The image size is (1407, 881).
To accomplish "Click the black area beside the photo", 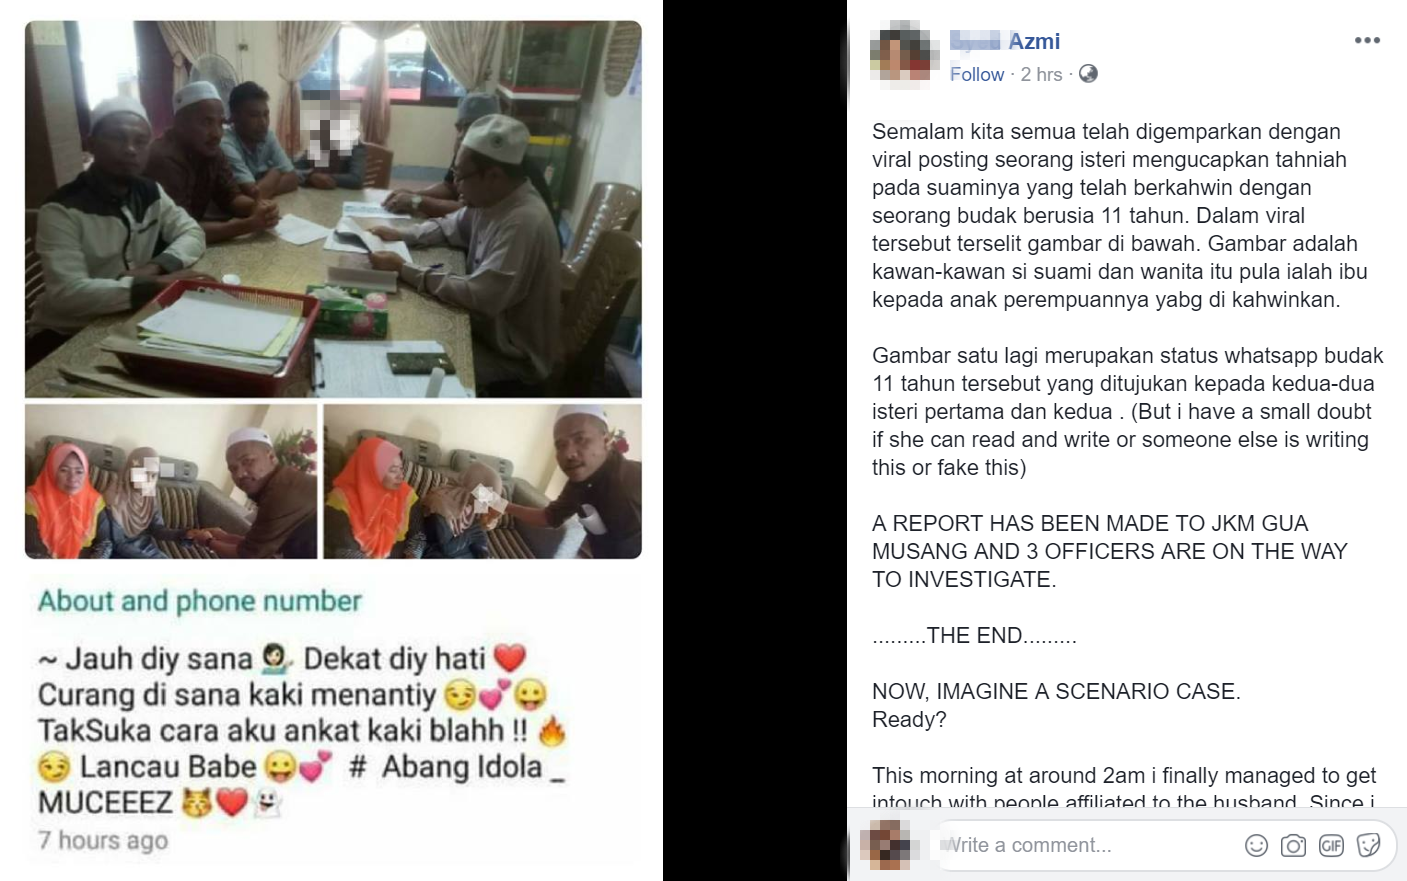I will tap(755, 440).
